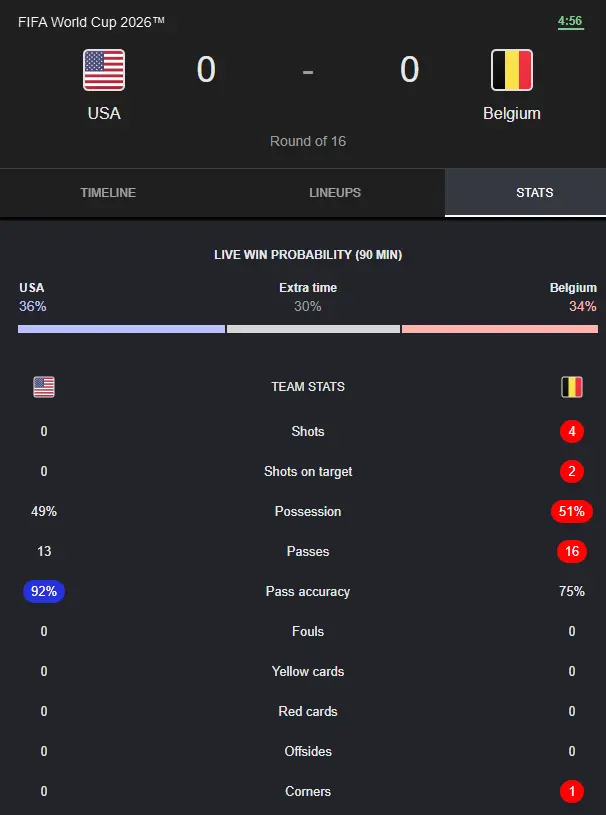Click the red Passes badge showing 16
The width and height of the screenshot is (606, 815).
tap(572, 551)
